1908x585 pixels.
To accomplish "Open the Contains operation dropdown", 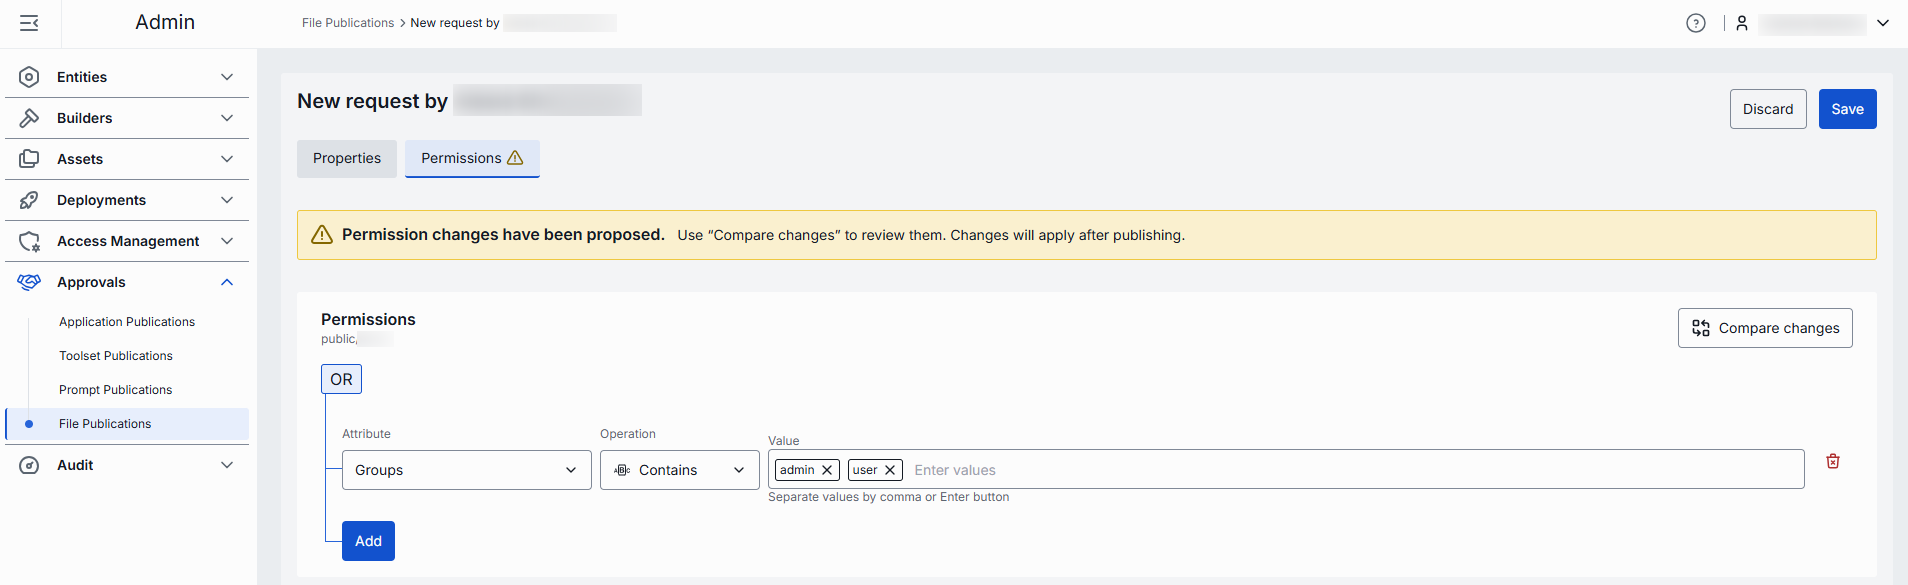I will click(x=679, y=470).
